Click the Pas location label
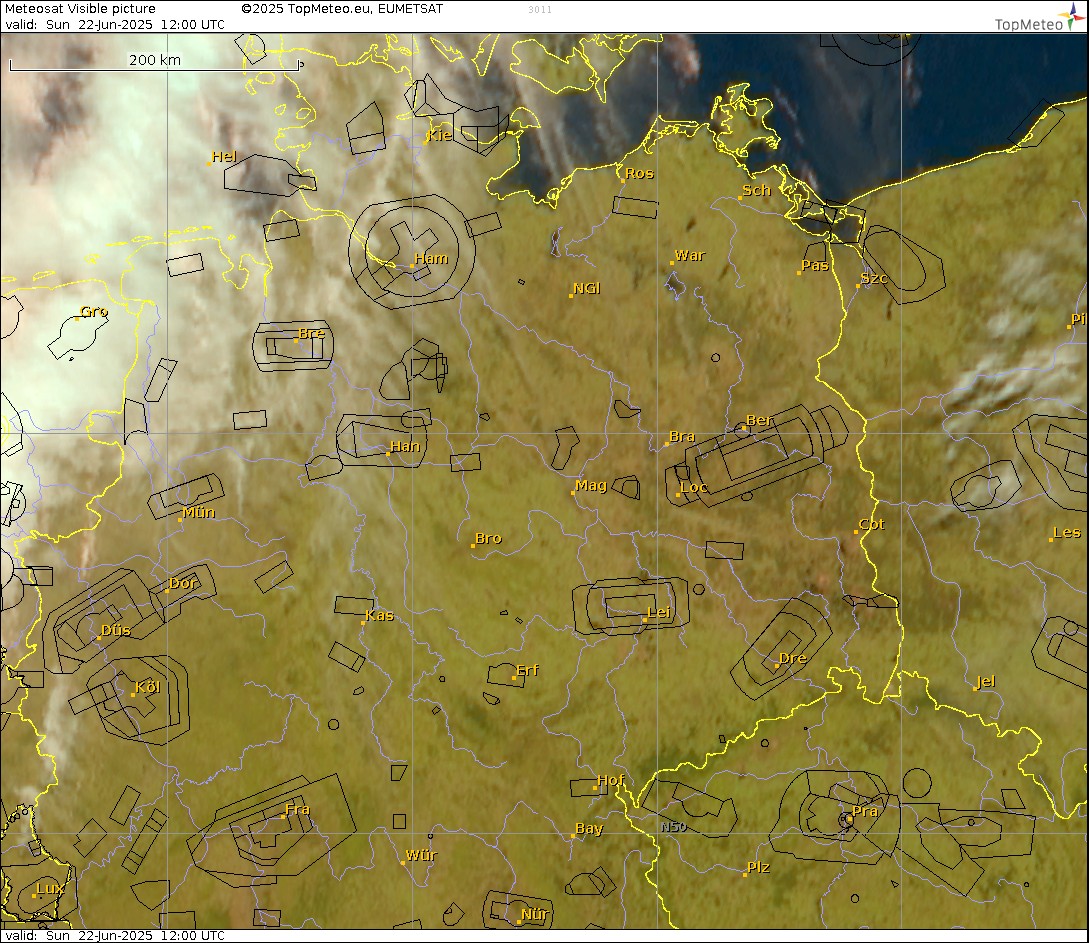Screen dimensions: 1089x943 815,265
